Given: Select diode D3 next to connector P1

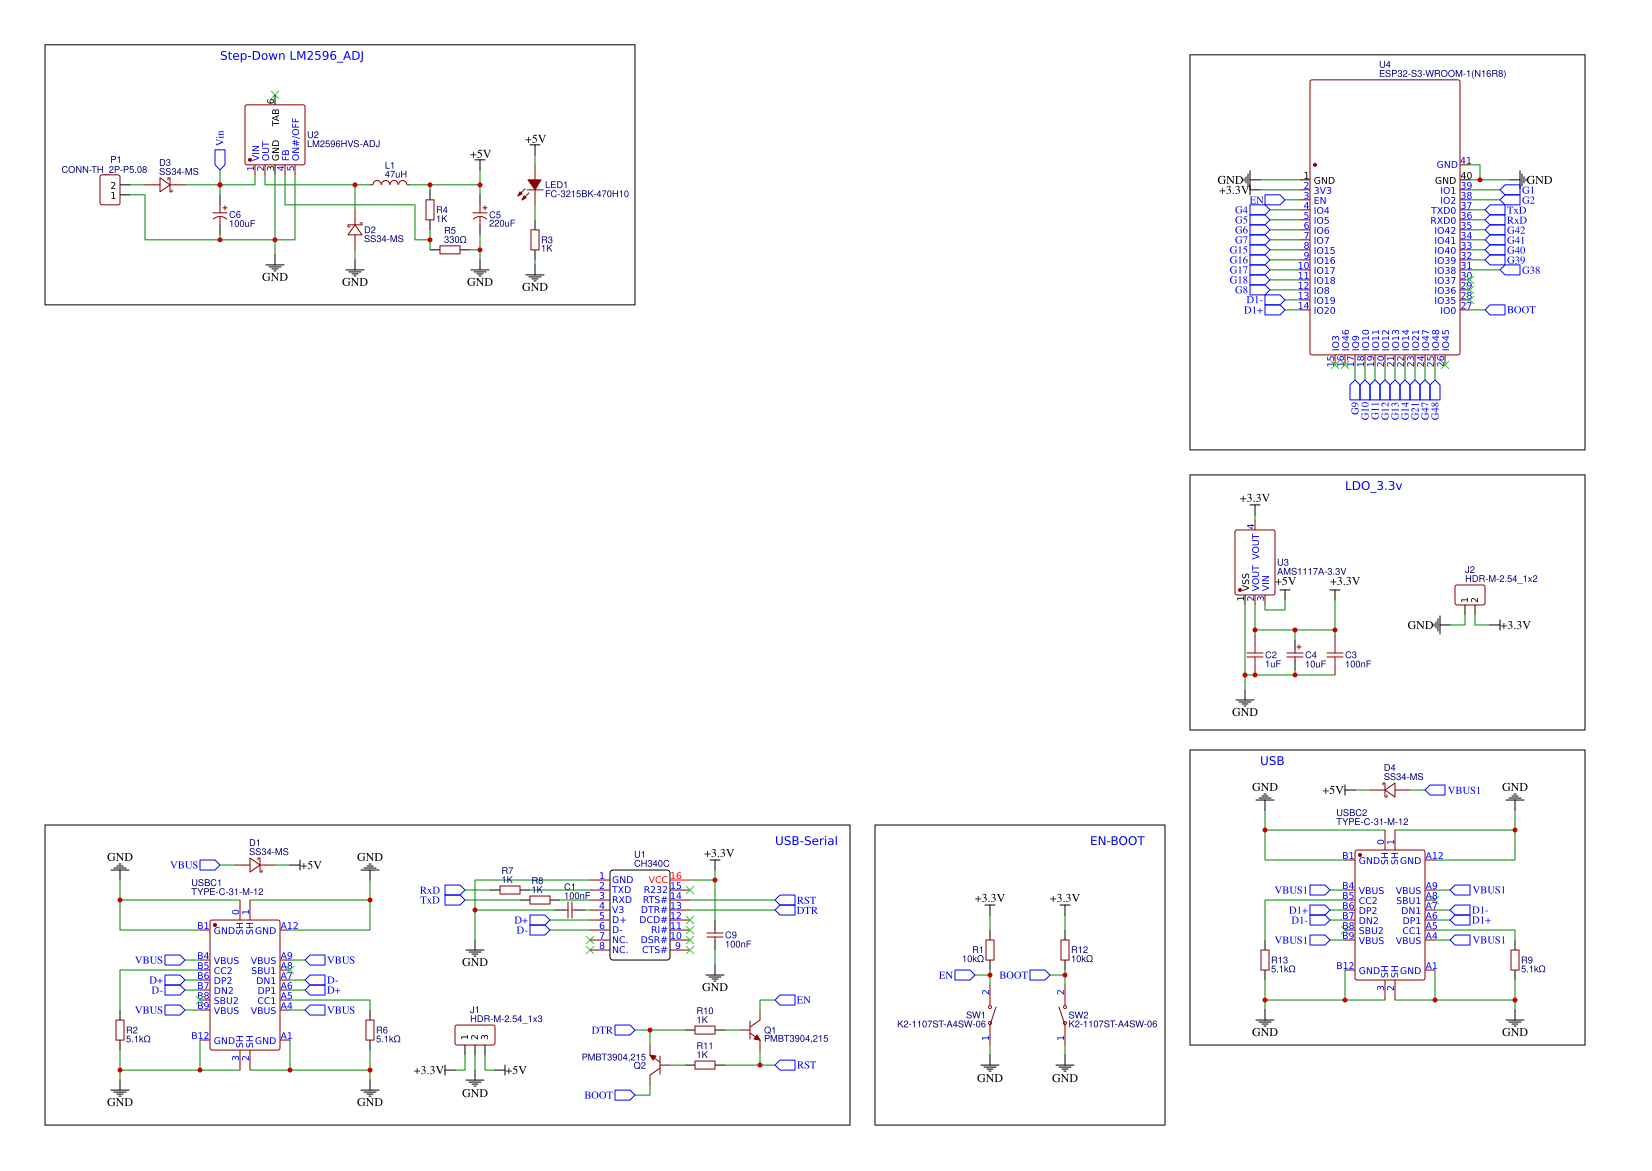Looking at the screenshot, I should (165, 185).
